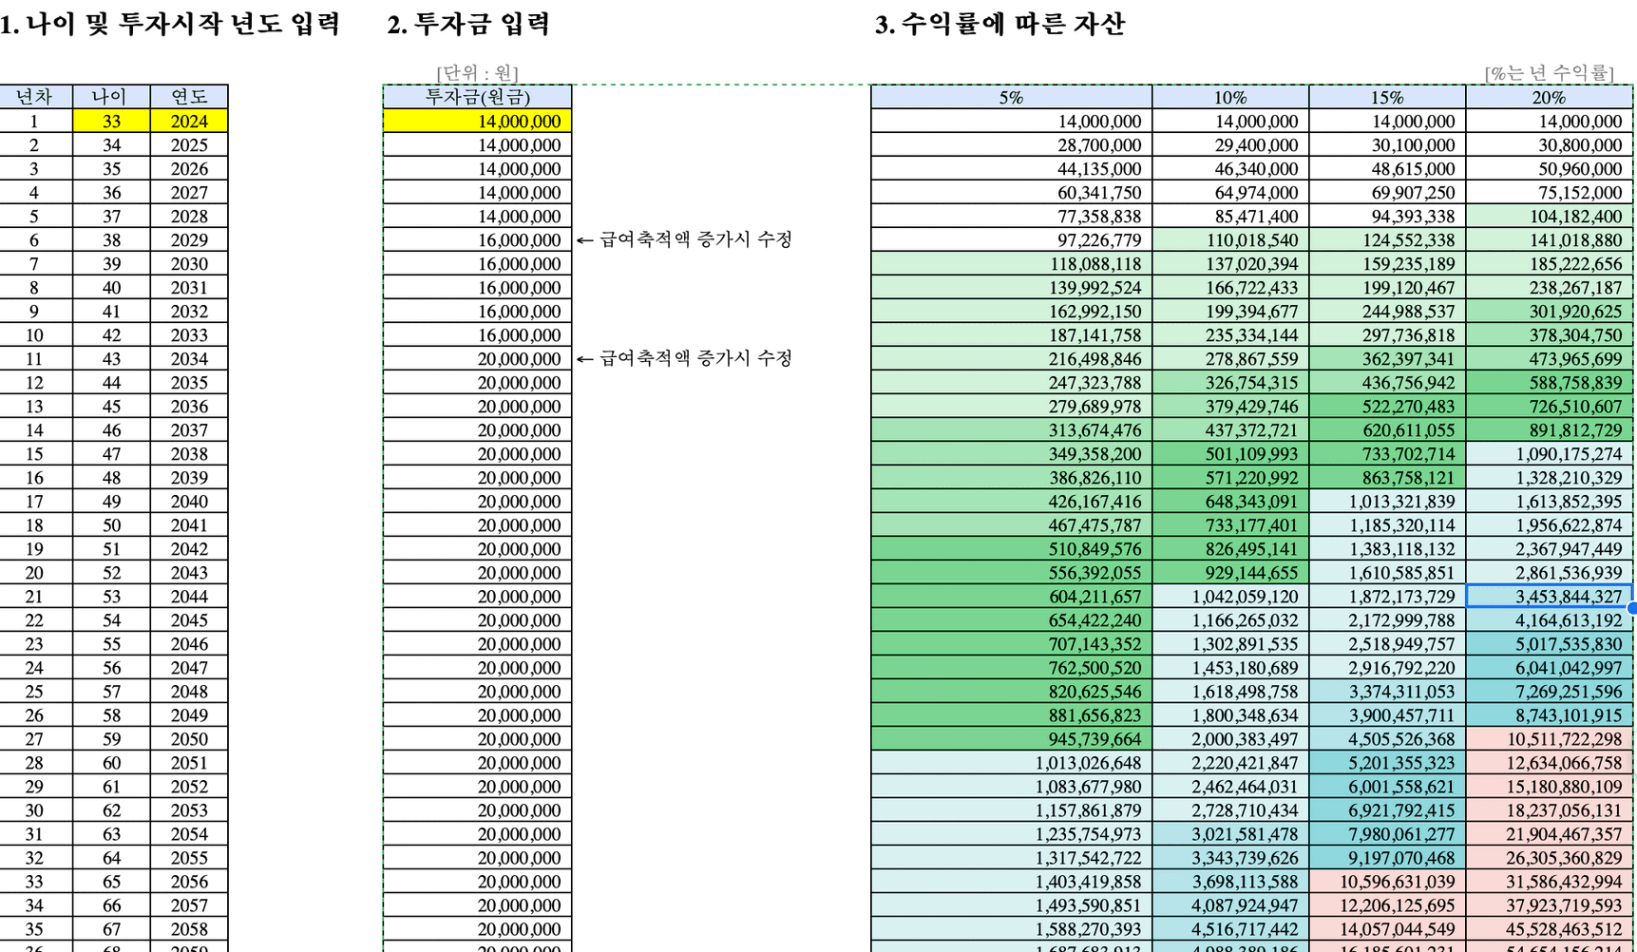
Task: Click the 급여축적액 증가시 수정 note in the 2029 row
Action: pyautogui.click(x=686, y=240)
